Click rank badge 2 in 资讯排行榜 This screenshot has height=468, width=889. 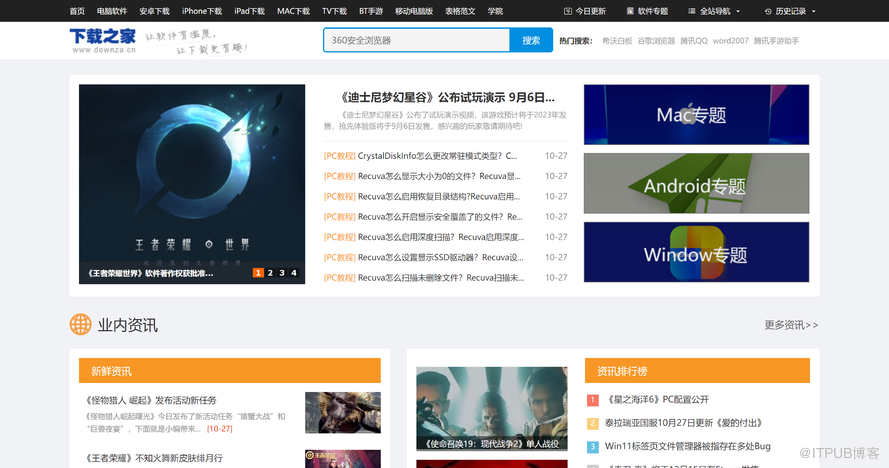coord(592,423)
